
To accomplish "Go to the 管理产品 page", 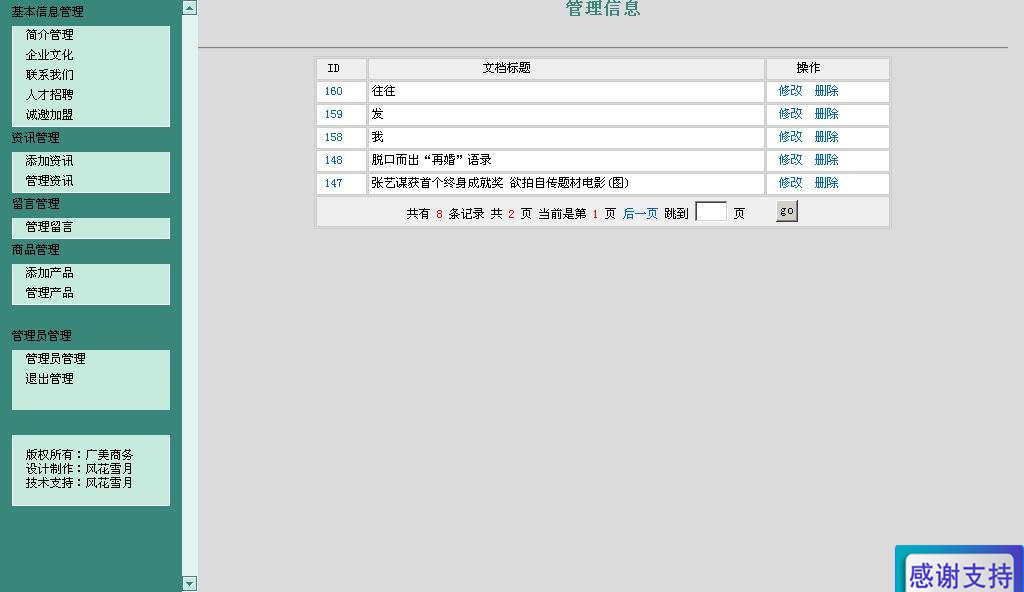I will click(x=50, y=293).
